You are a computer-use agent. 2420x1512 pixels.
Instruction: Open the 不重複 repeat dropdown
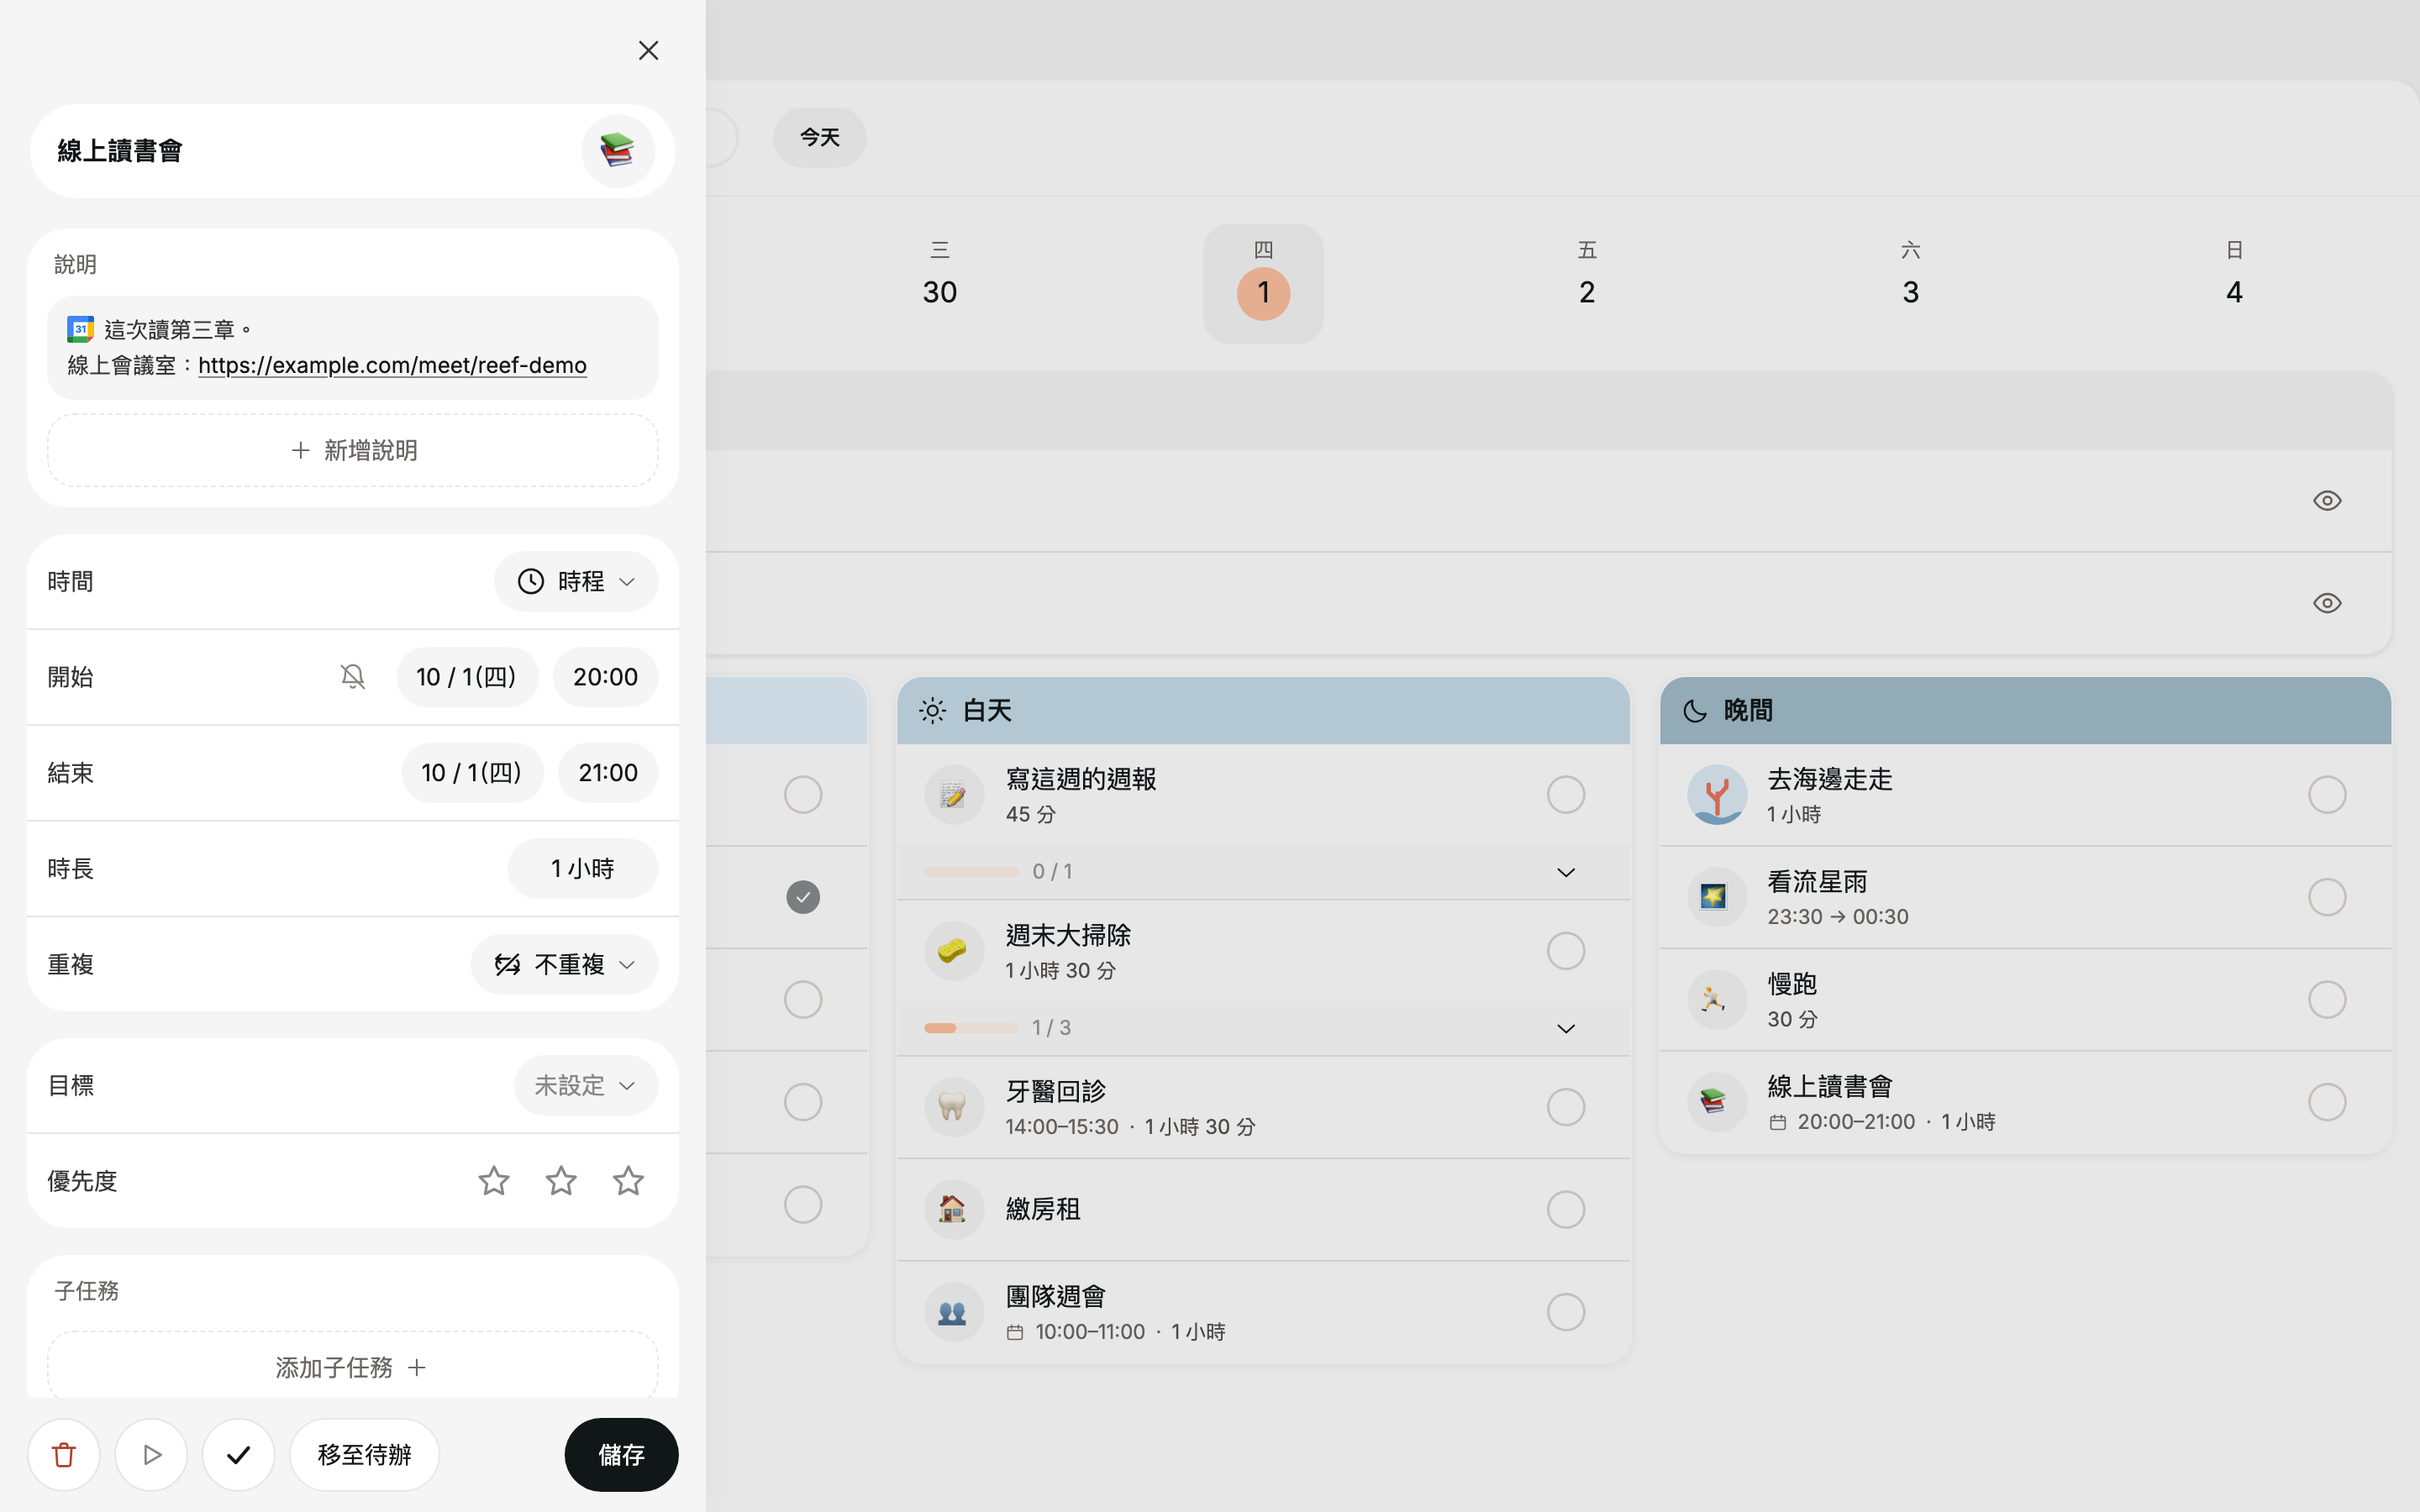[x=564, y=964]
